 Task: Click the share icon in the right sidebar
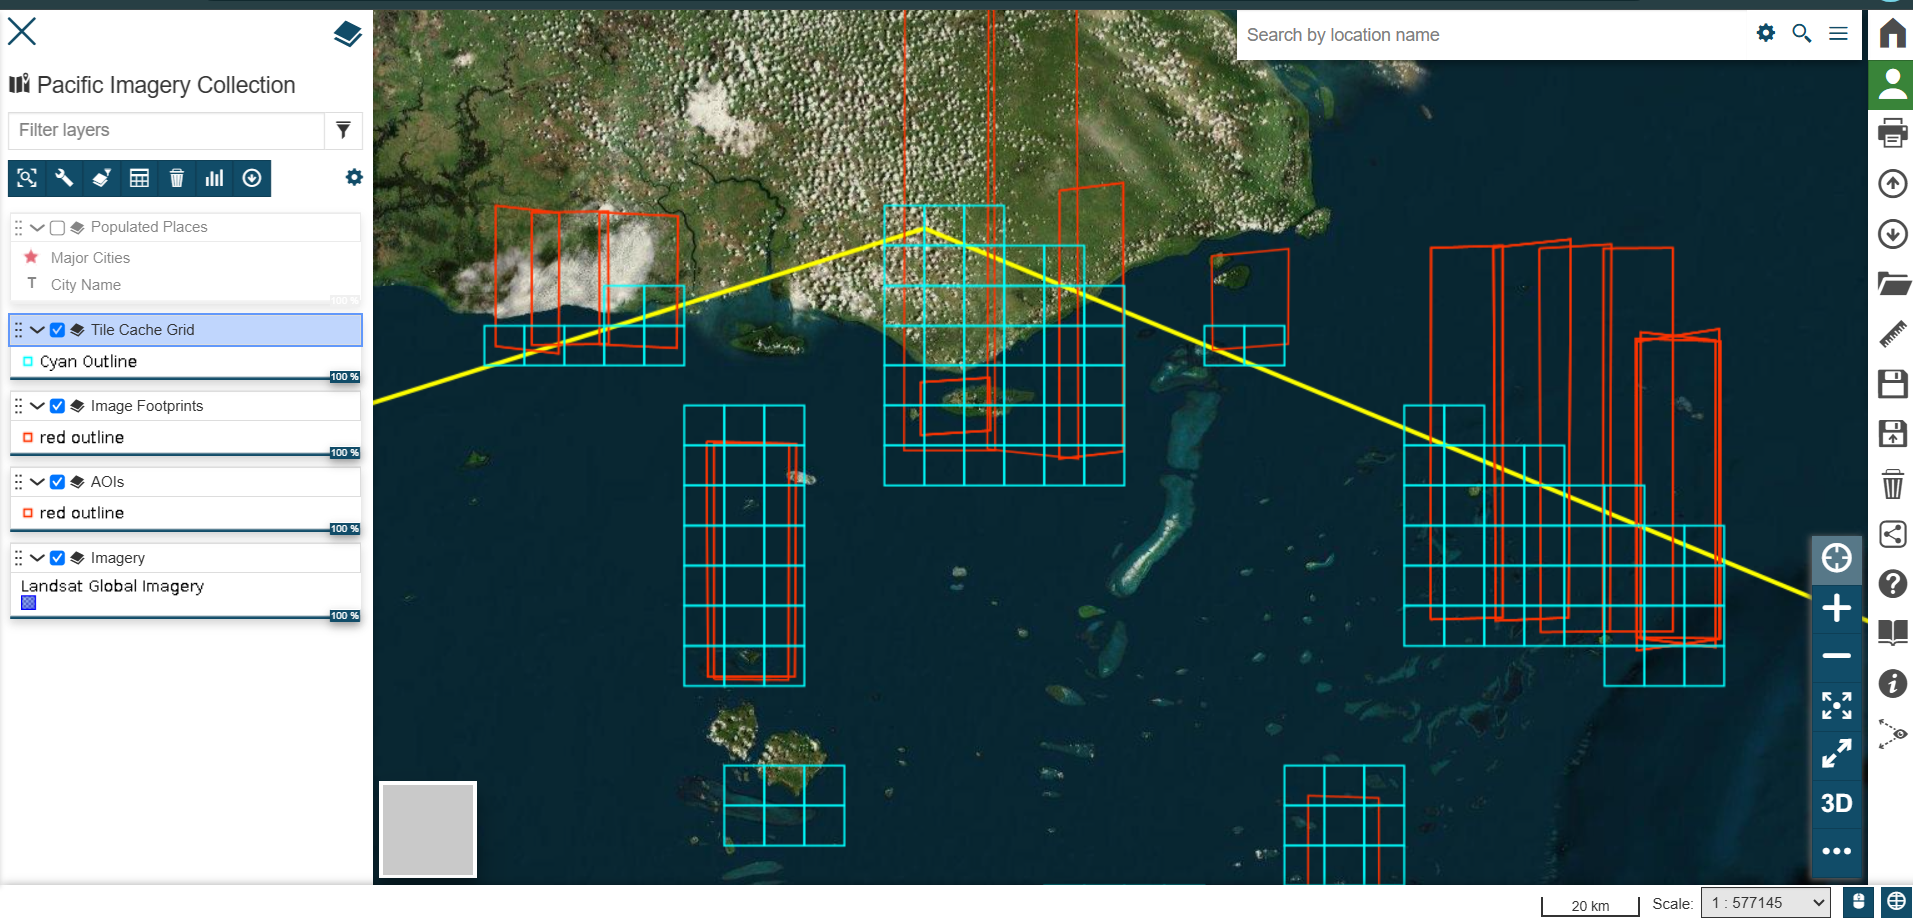click(1891, 535)
